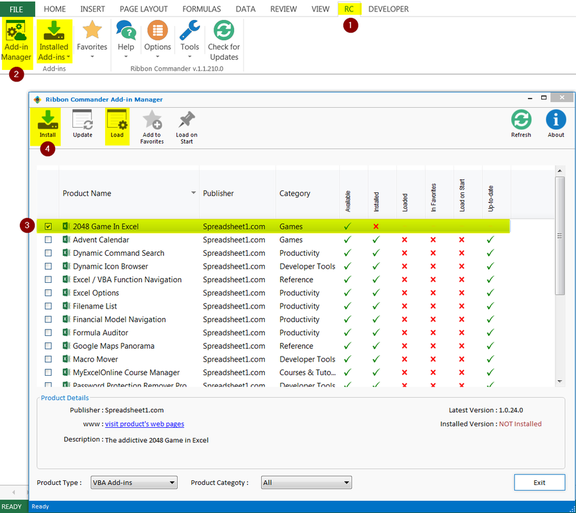Check the MyExcelOnline Course Manager checkbox

click(48, 372)
